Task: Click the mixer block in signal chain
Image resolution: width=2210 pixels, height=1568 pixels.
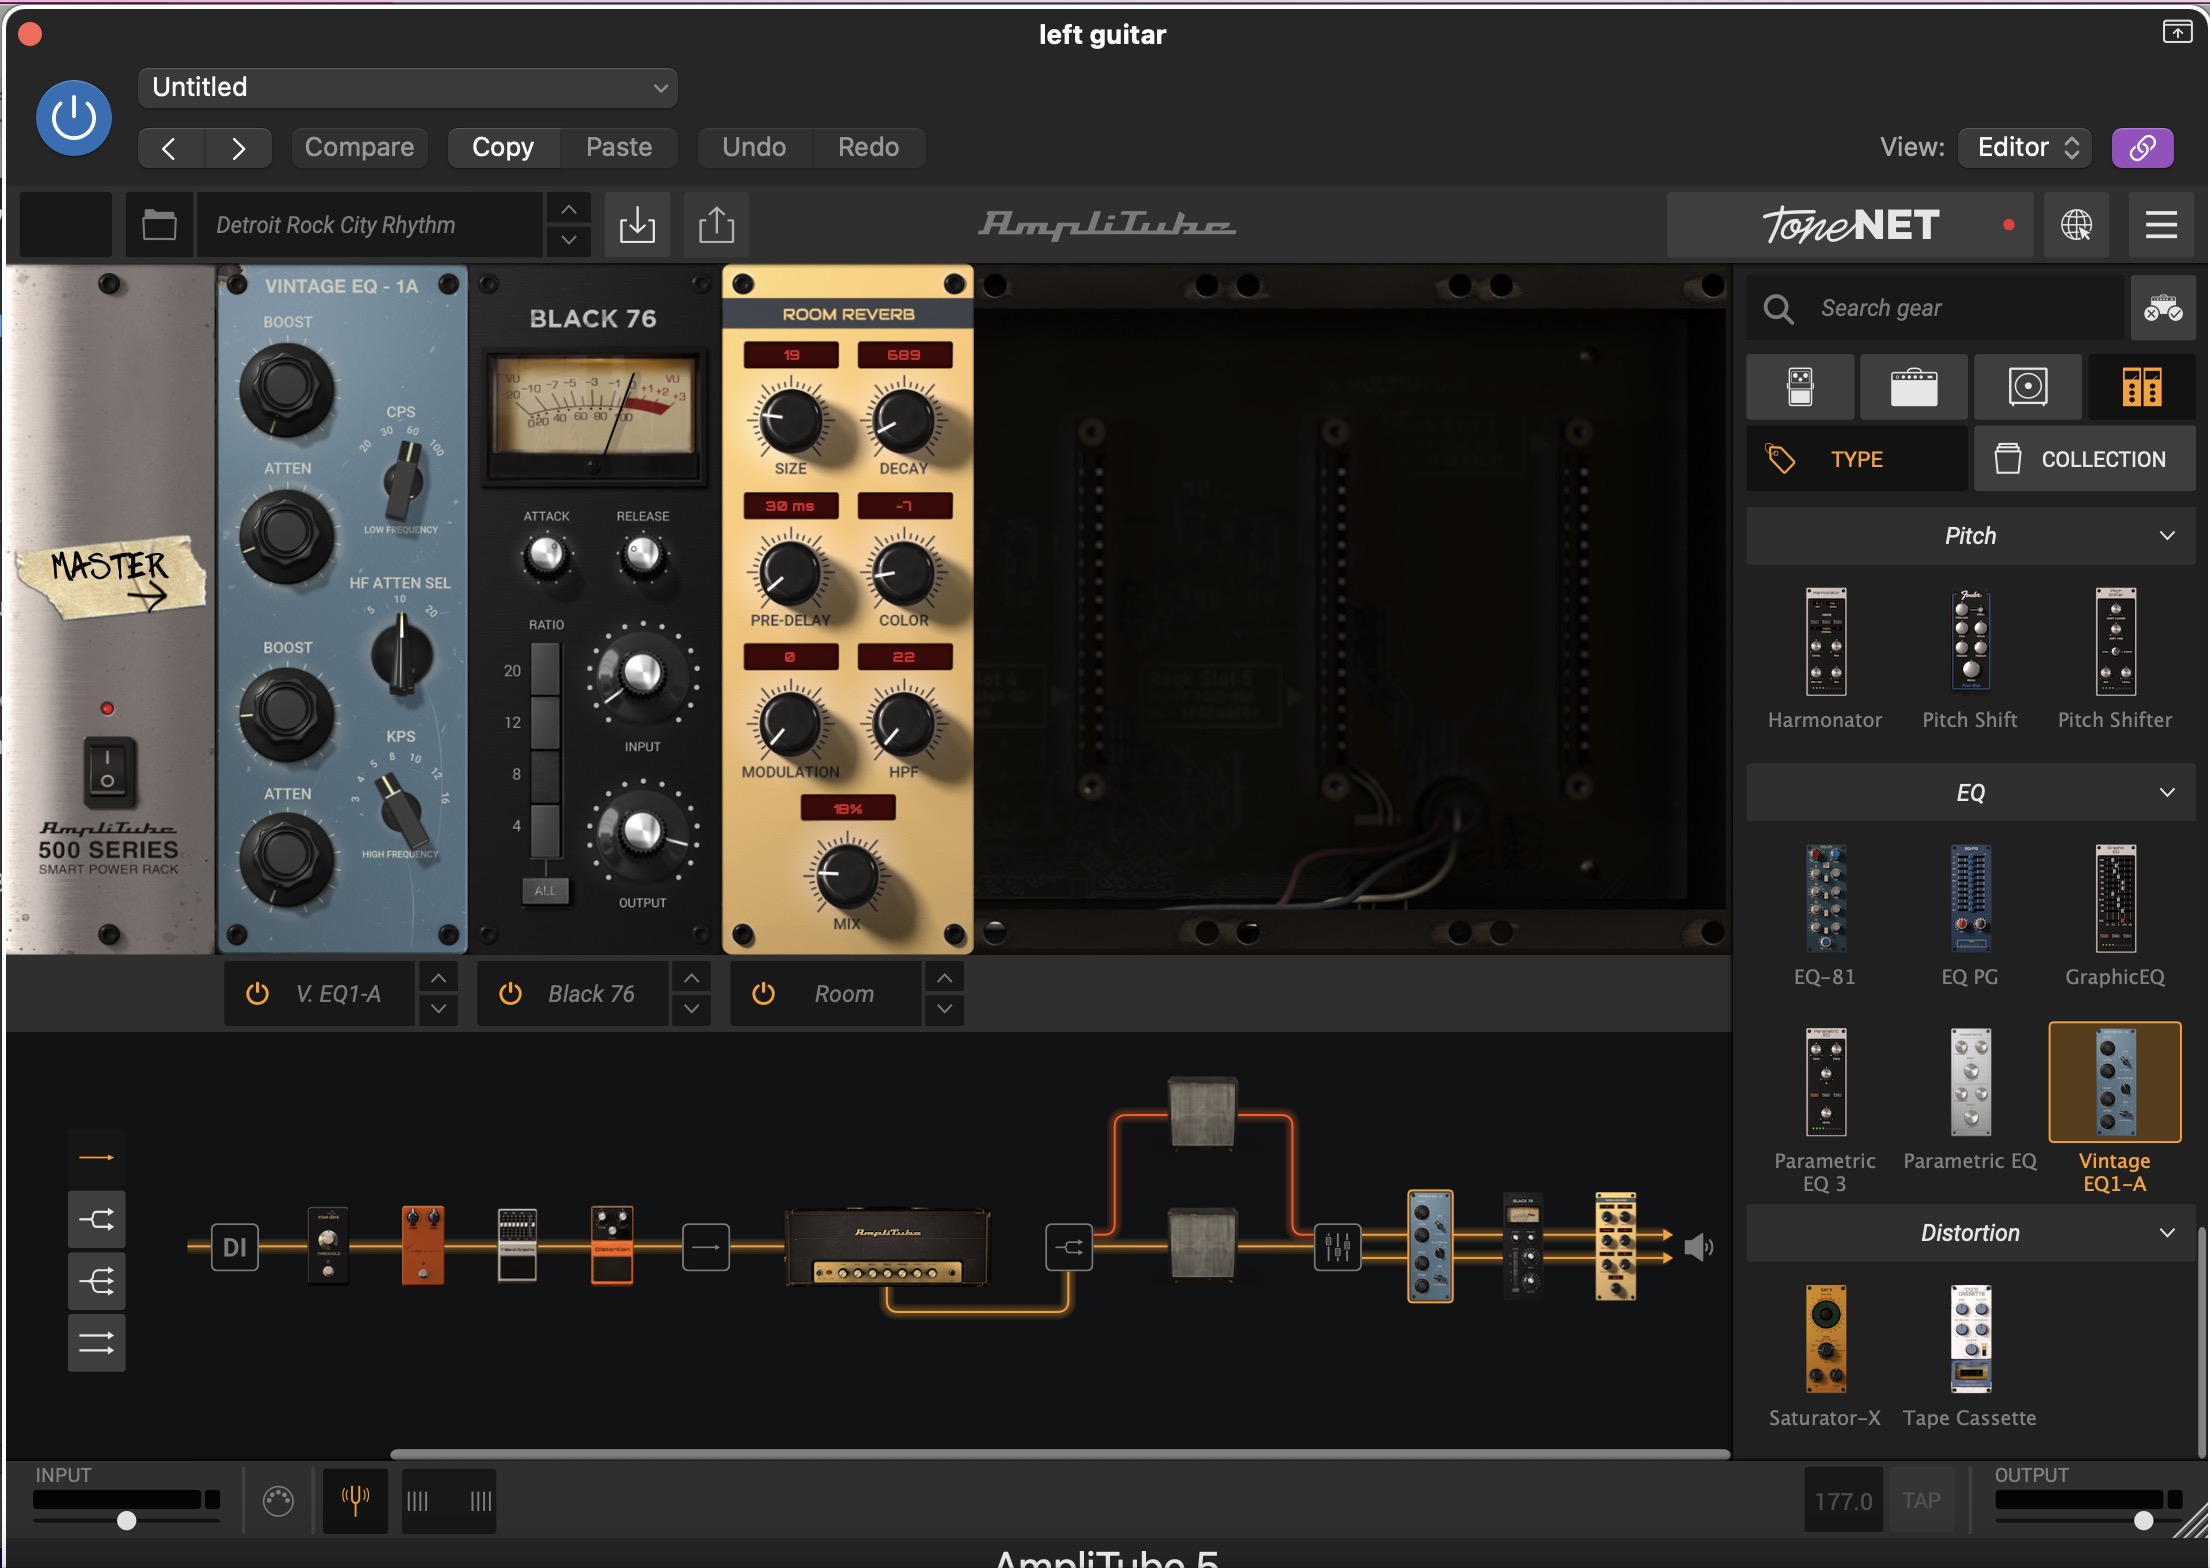Action: pos(1337,1247)
